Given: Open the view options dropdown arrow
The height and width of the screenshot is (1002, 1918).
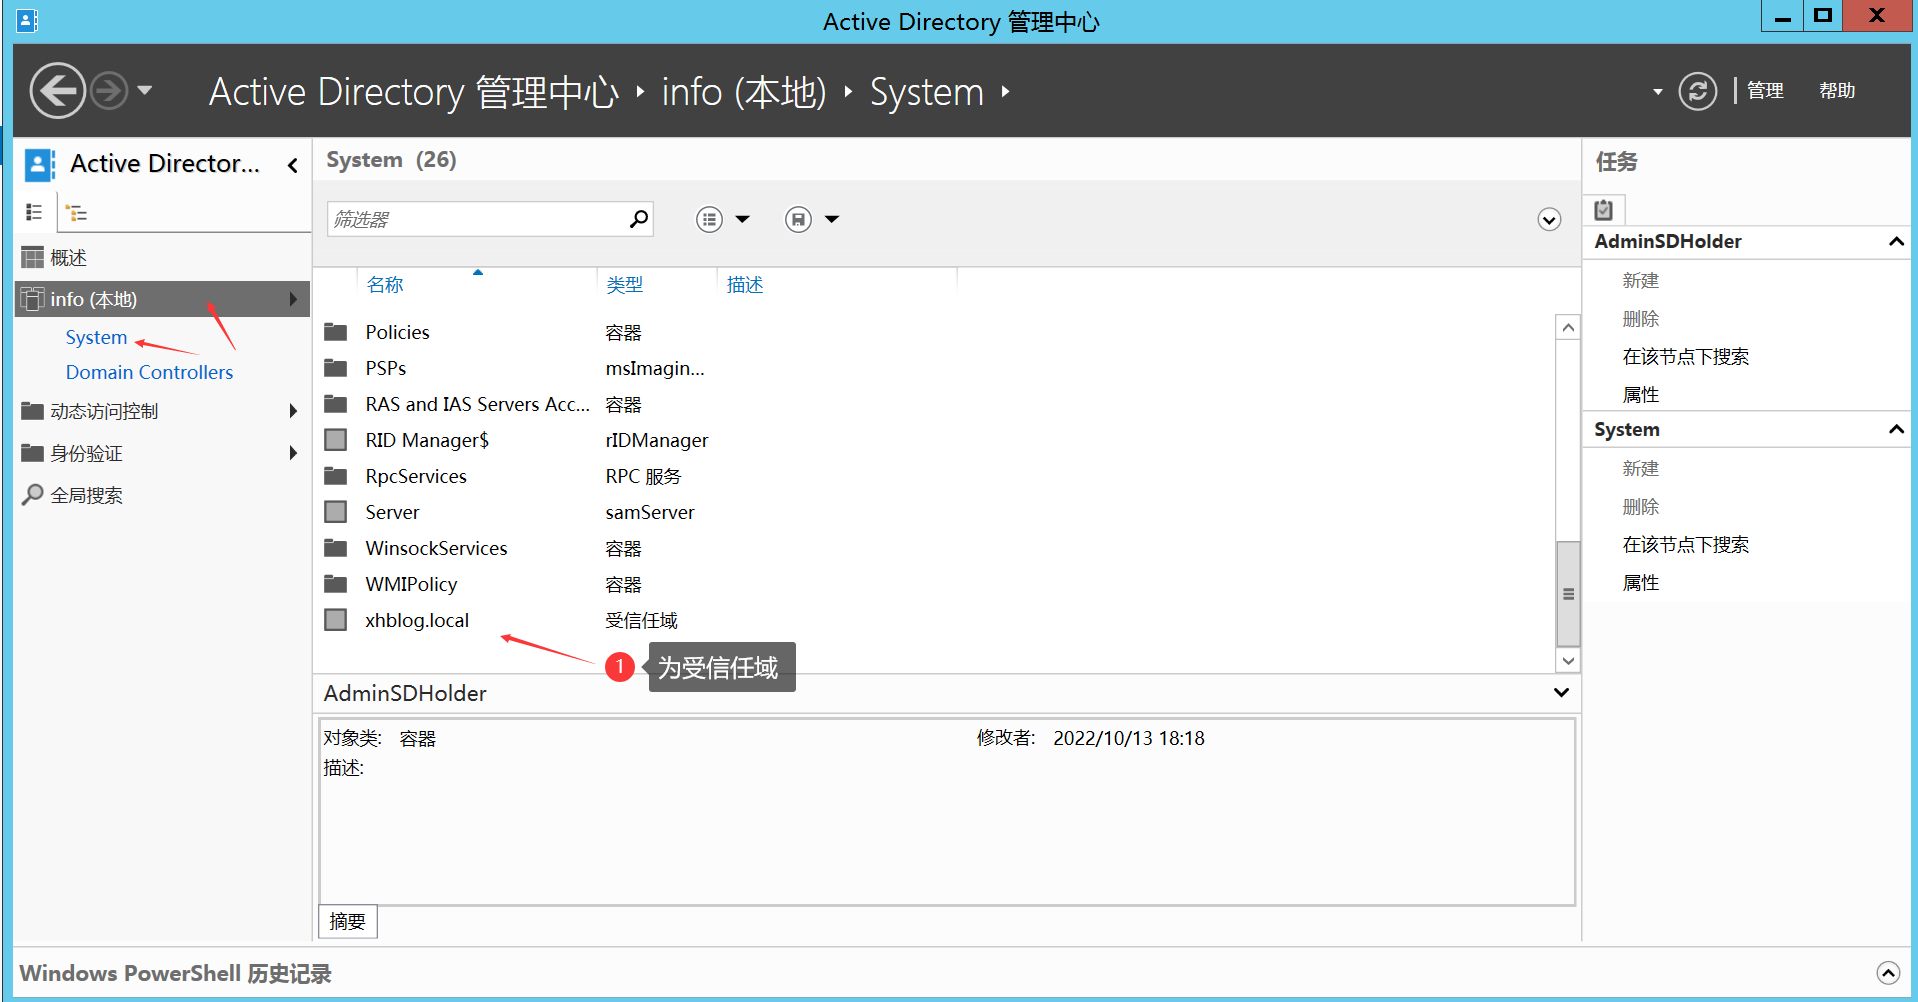Looking at the screenshot, I should (x=742, y=219).
